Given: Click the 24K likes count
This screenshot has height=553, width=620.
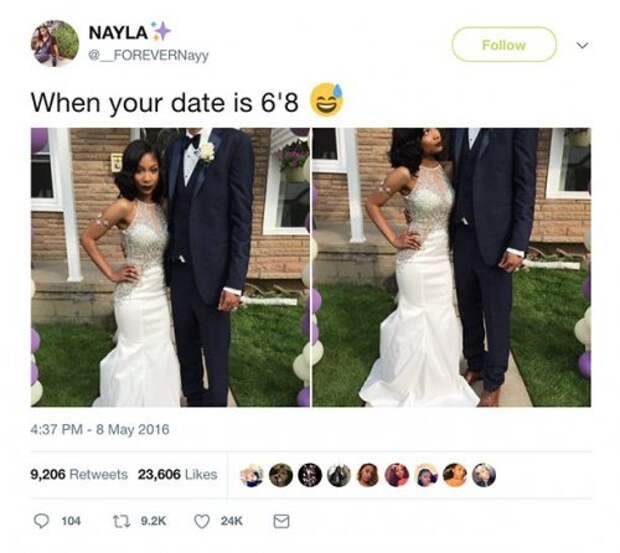Looking at the screenshot, I should (232, 521).
